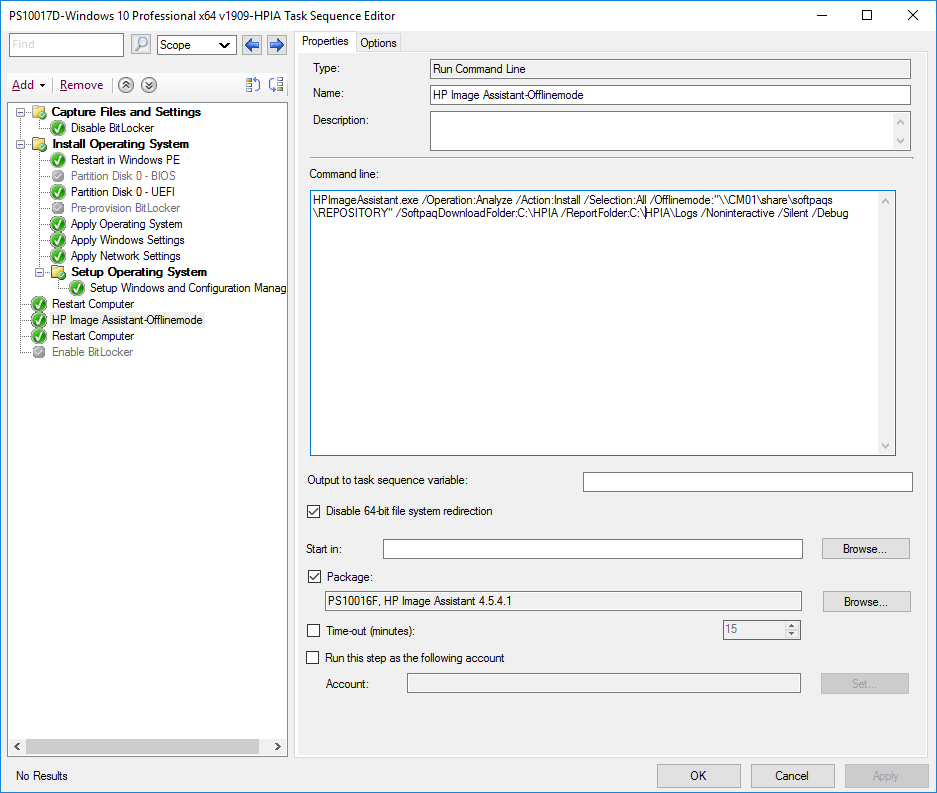Image resolution: width=937 pixels, height=793 pixels.
Task: Maximize the Task Sequence Editor window
Action: click(x=867, y=16)
